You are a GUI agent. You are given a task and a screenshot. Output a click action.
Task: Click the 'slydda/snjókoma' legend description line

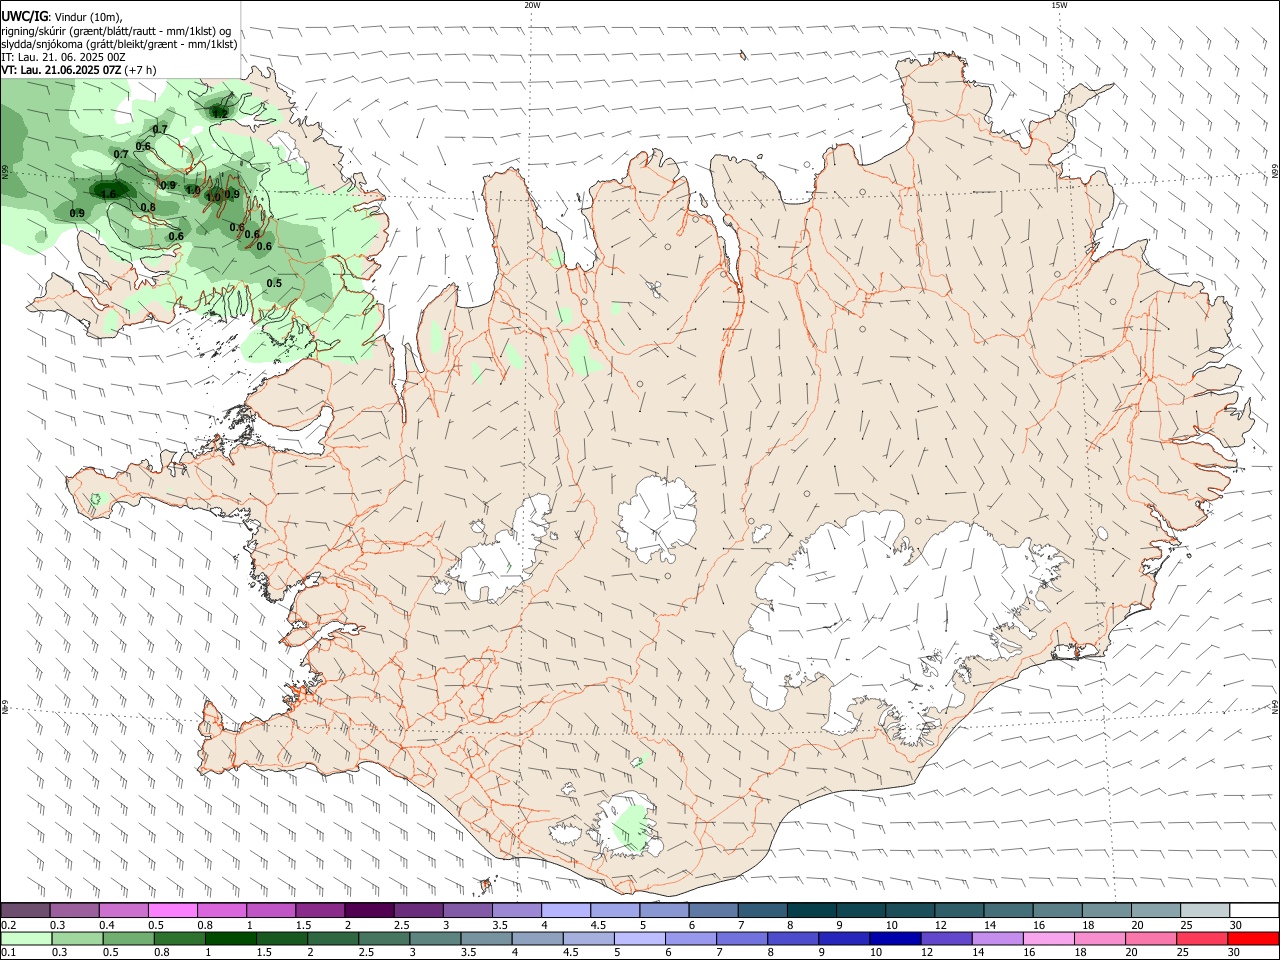click(119, 44)
